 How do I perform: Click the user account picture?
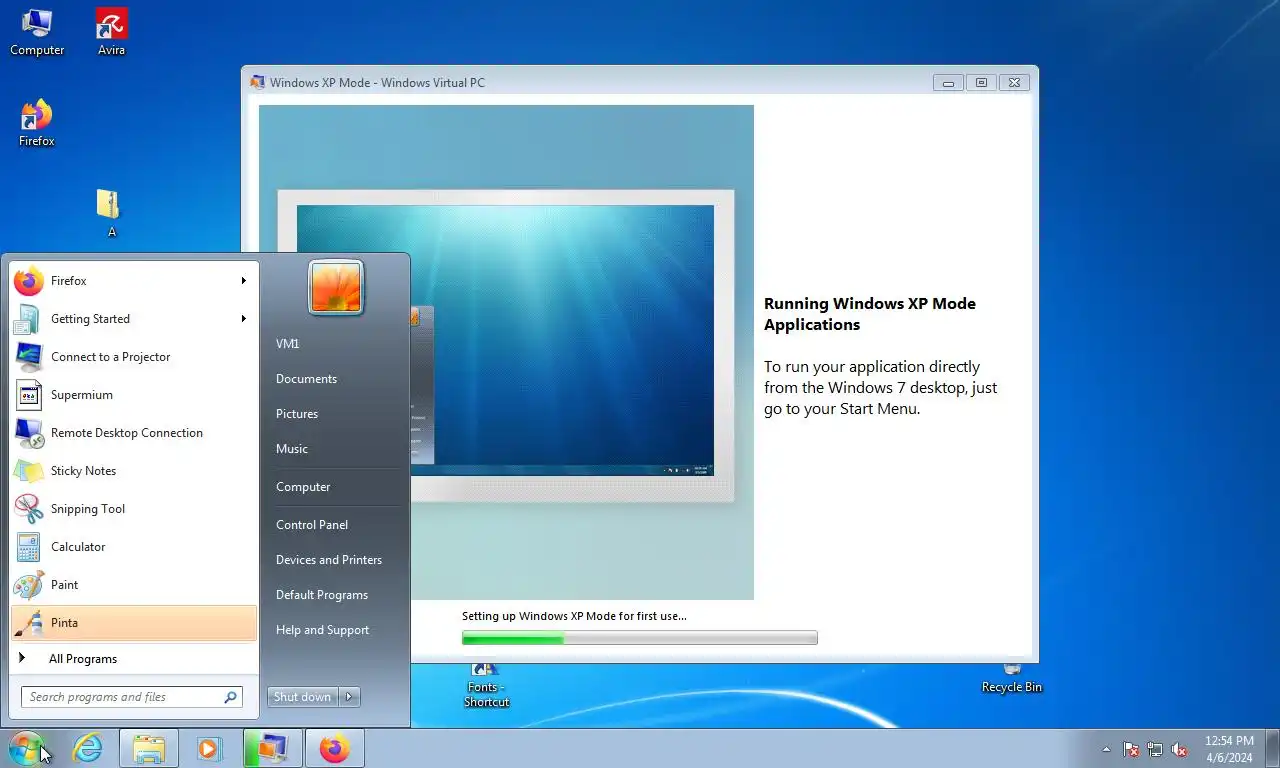(x=336, y=288)
